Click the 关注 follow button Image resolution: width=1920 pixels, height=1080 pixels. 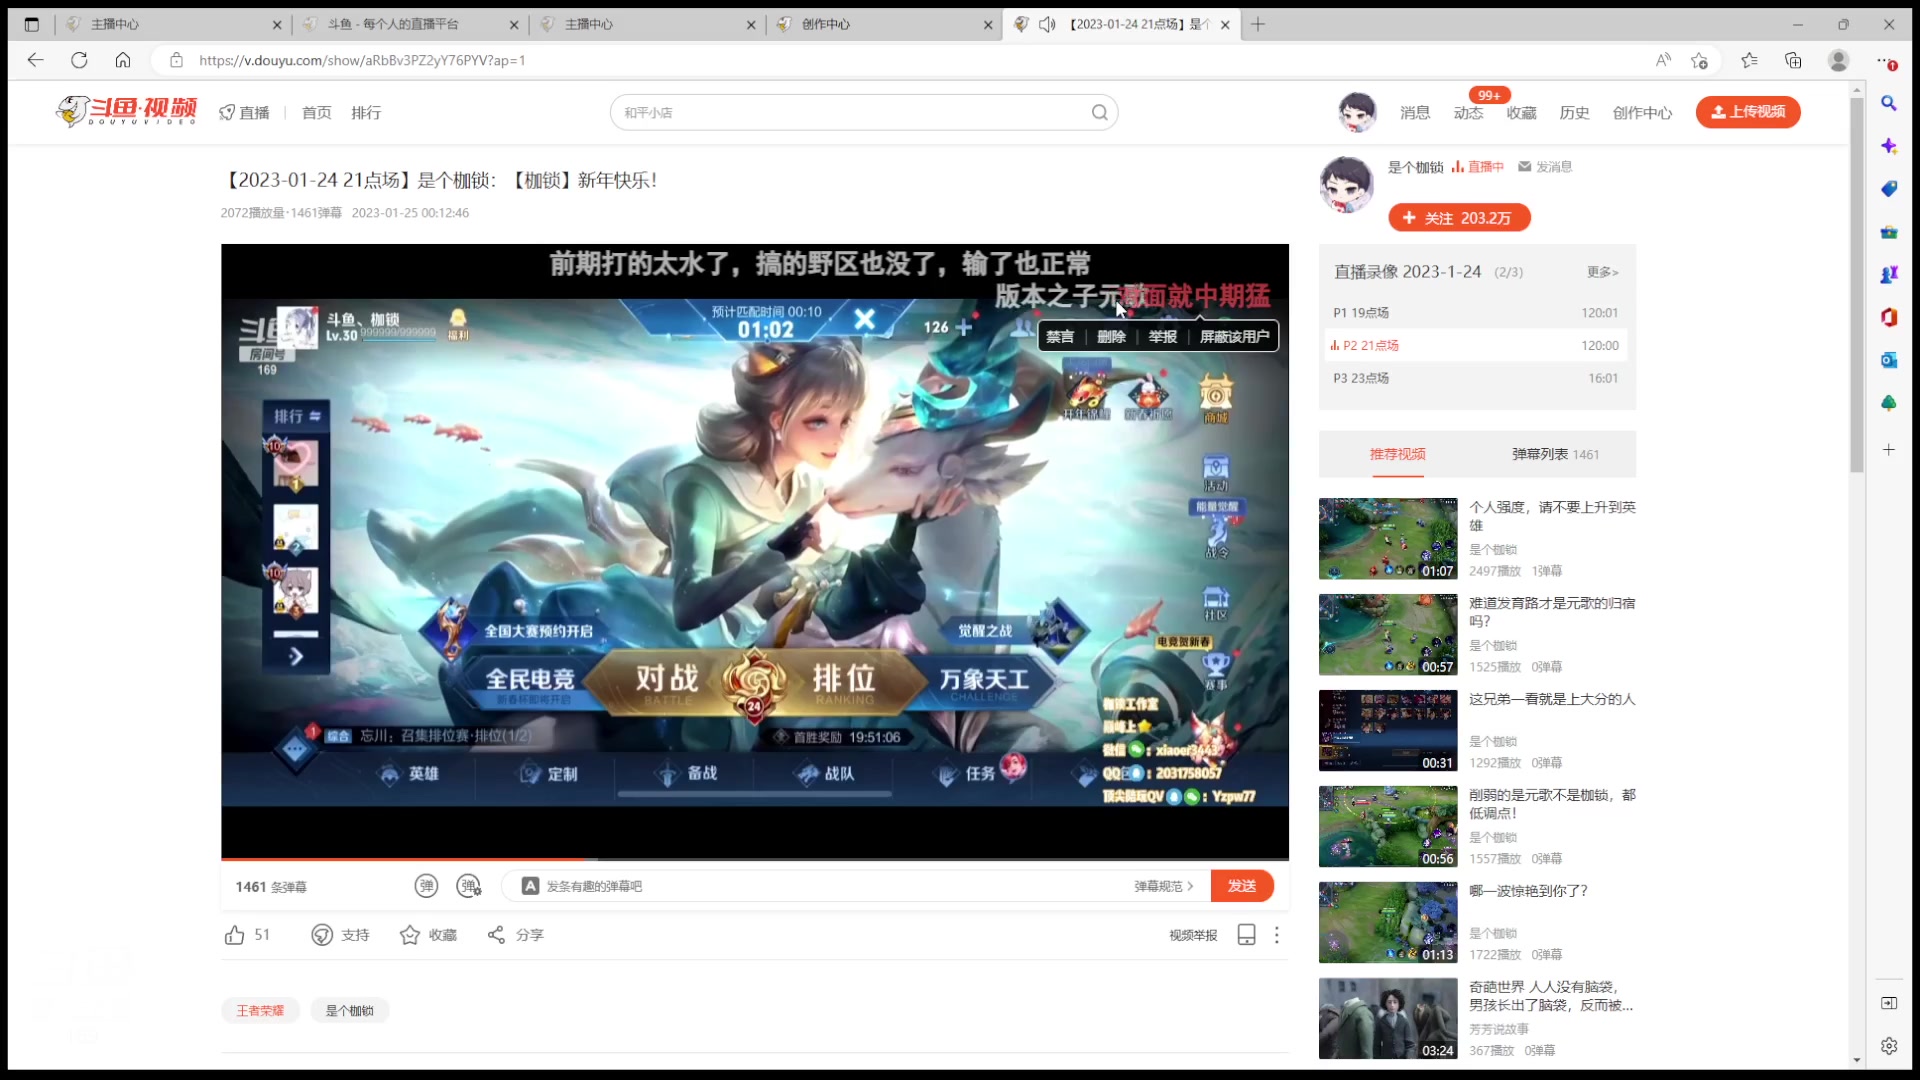[x=1458, y=217]
